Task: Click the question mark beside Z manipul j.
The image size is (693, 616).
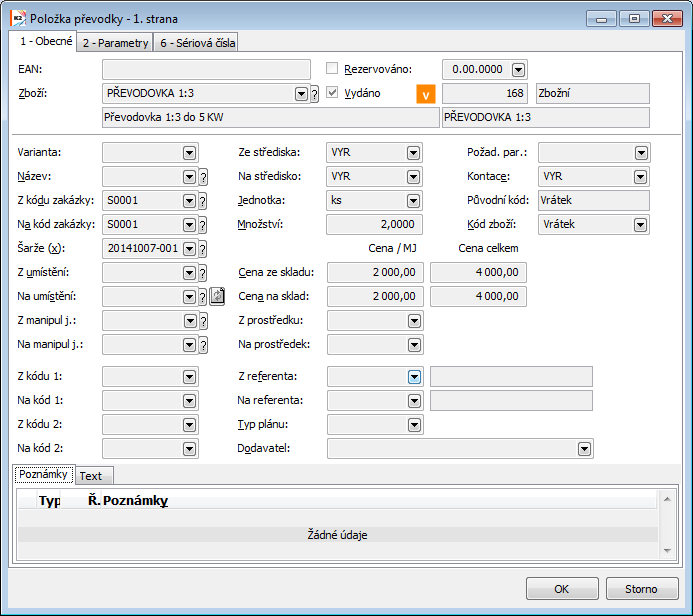Action: (203, 321)
